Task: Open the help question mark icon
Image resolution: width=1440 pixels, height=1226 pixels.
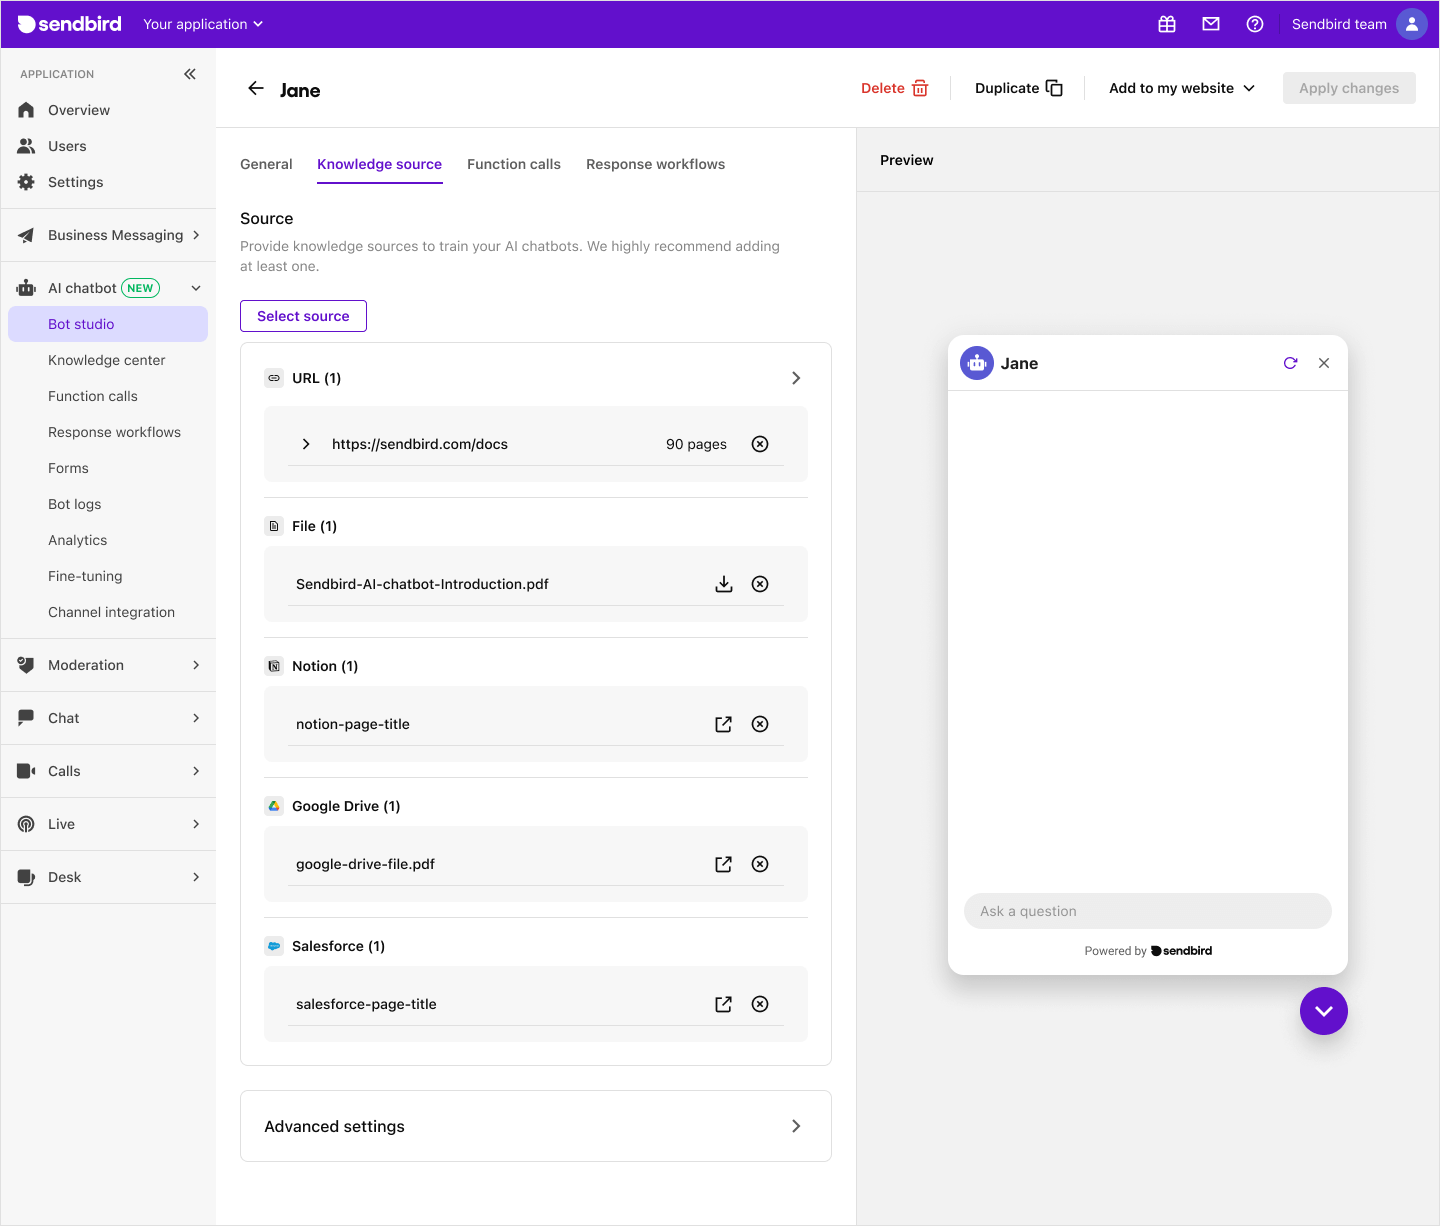Action: point(1255,24)
